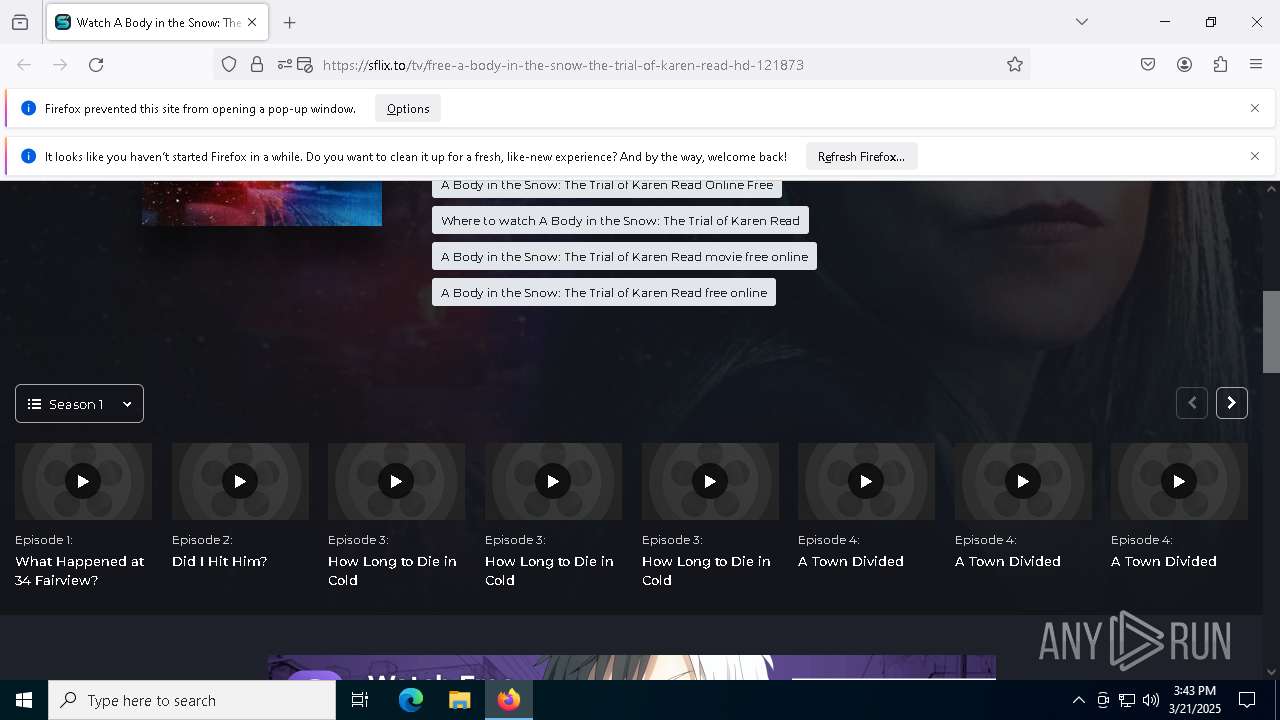Launch Microsoft Edge from taskbar
The height and width of the screenshot is (720, 1280).
coord(411,700)
